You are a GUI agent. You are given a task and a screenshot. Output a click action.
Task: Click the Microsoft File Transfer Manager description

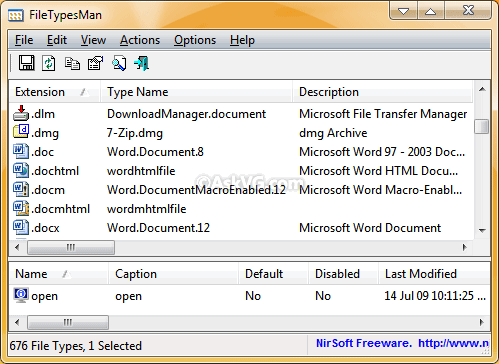(x=383, y=114)
